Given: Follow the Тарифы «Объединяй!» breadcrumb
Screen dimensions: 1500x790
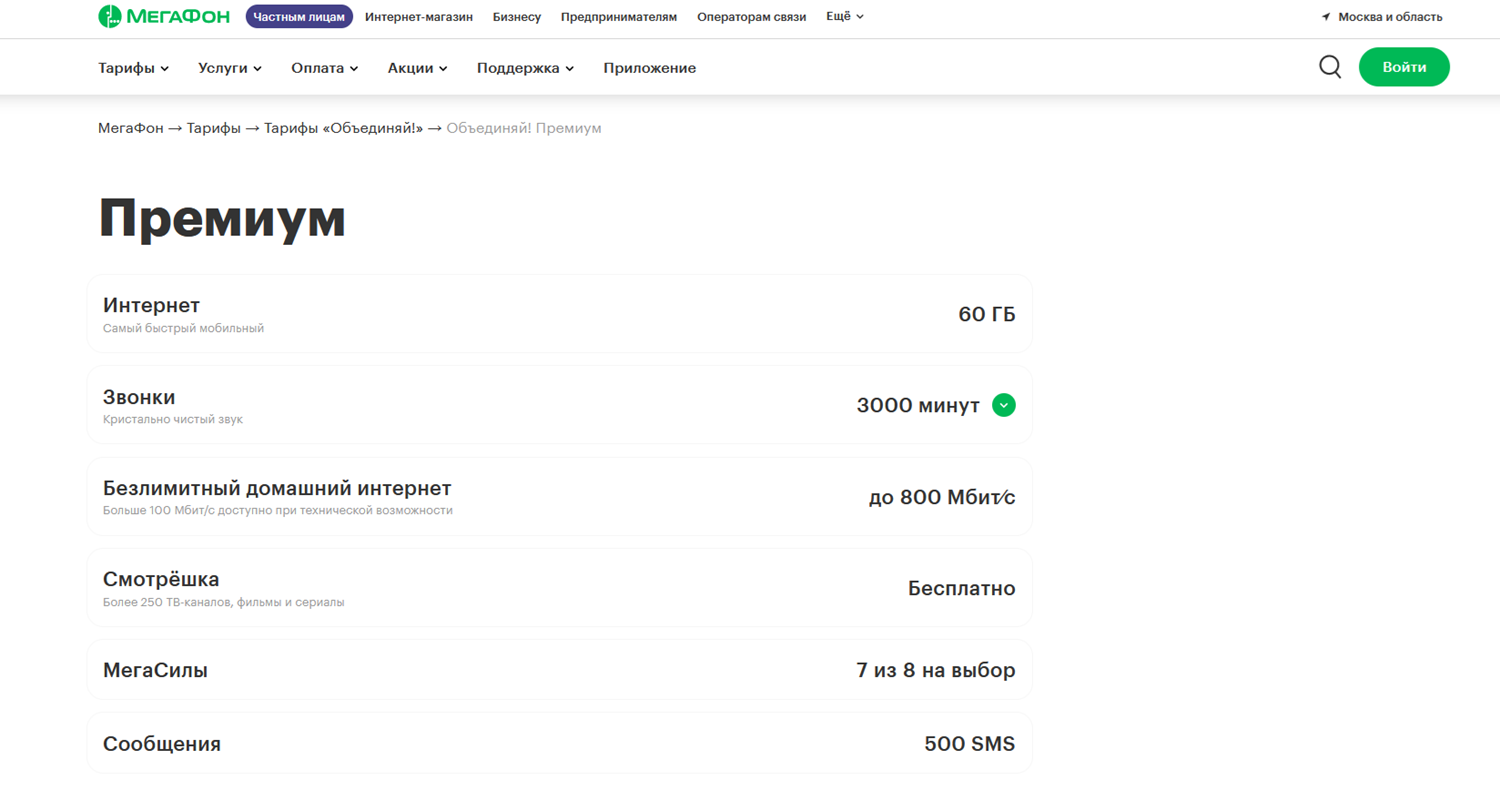Looking at the screenshot, I should (x=344, y=128).
